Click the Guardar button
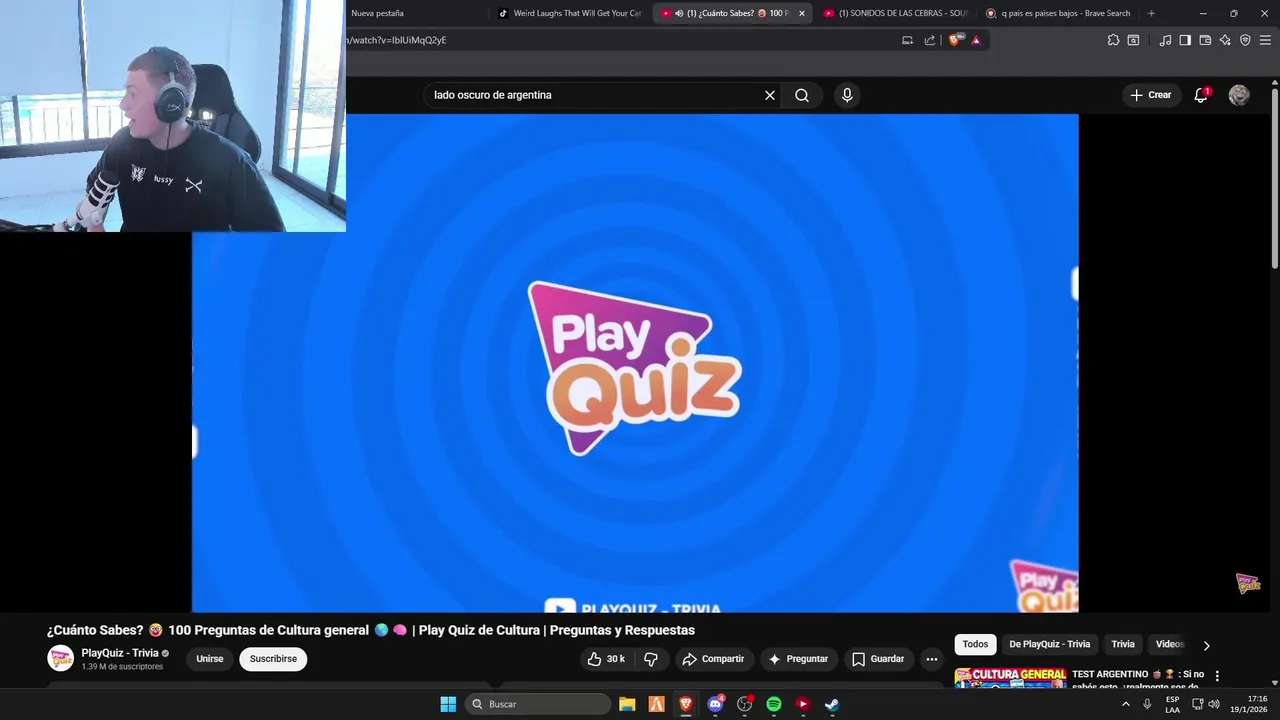Viewport: 1280px width, 720px height. coord(878,659)
